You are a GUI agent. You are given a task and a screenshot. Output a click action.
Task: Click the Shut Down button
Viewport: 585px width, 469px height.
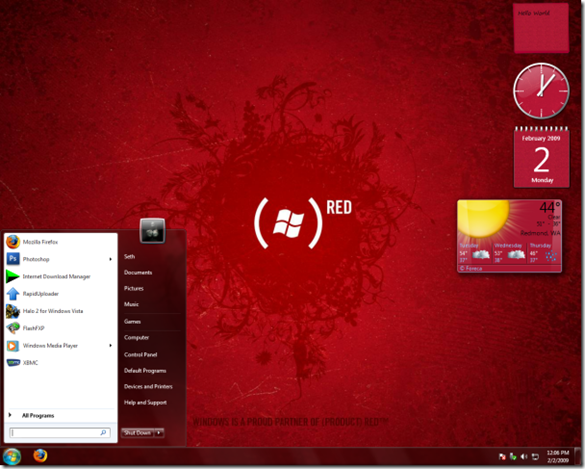[x=138, y=433]
